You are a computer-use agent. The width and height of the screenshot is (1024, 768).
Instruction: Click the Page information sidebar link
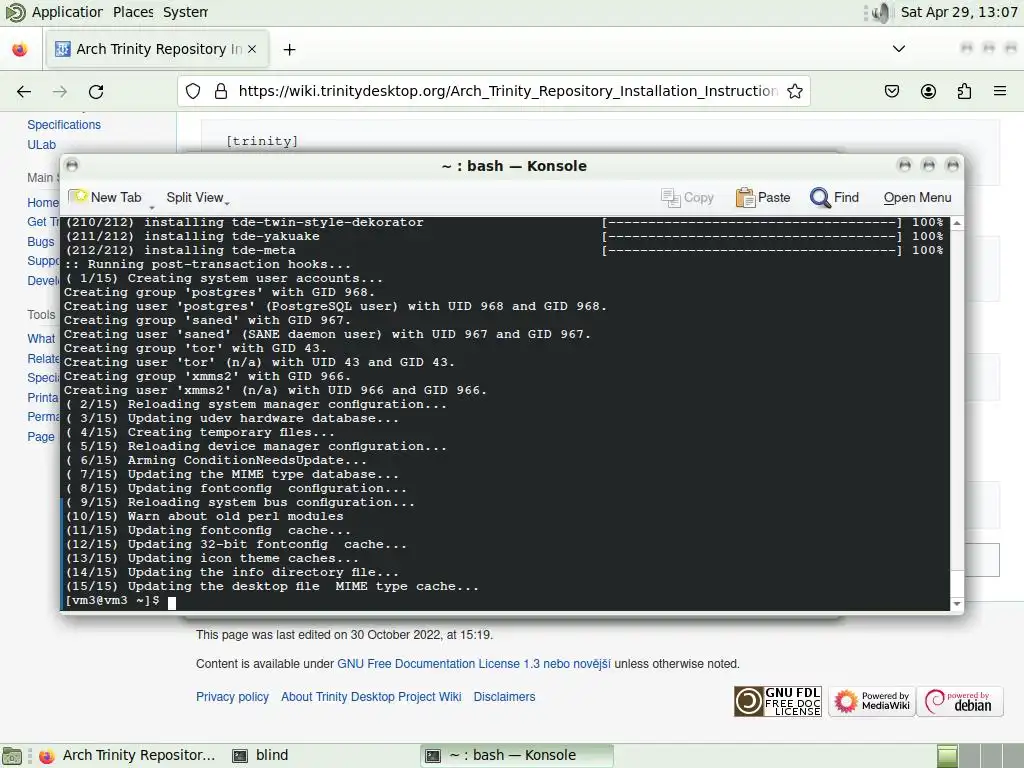pyautogui.click(x=40, y=436)
